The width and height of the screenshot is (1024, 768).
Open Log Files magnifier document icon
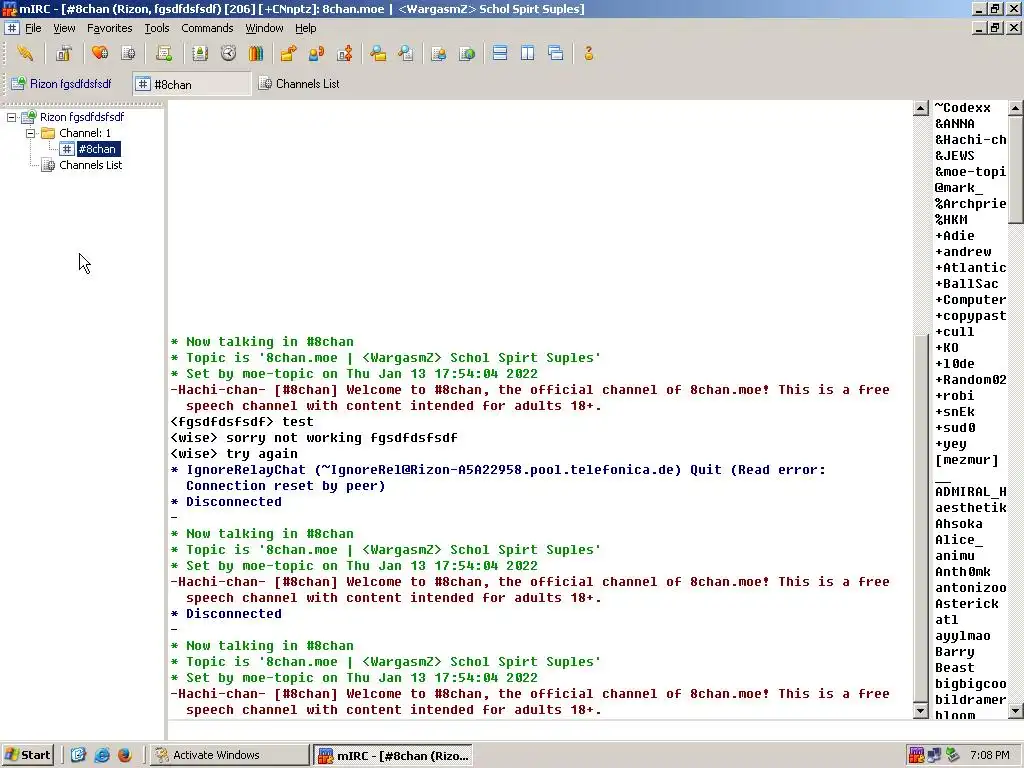(x=406, y=54)
